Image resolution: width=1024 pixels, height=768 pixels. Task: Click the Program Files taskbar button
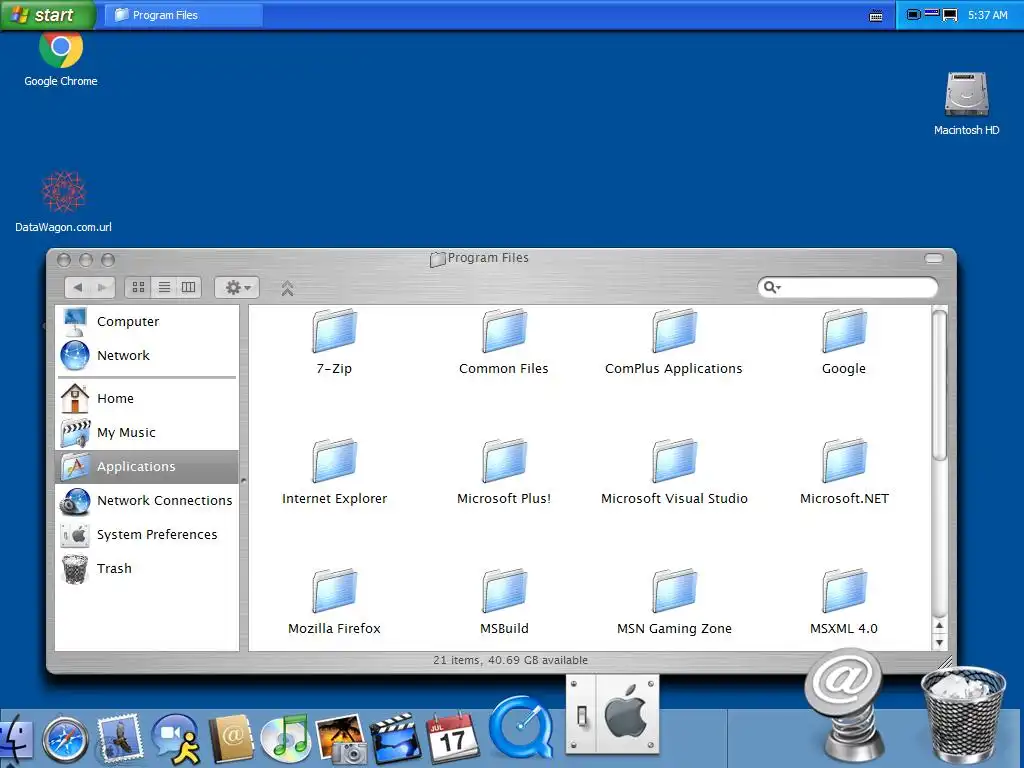185,15
